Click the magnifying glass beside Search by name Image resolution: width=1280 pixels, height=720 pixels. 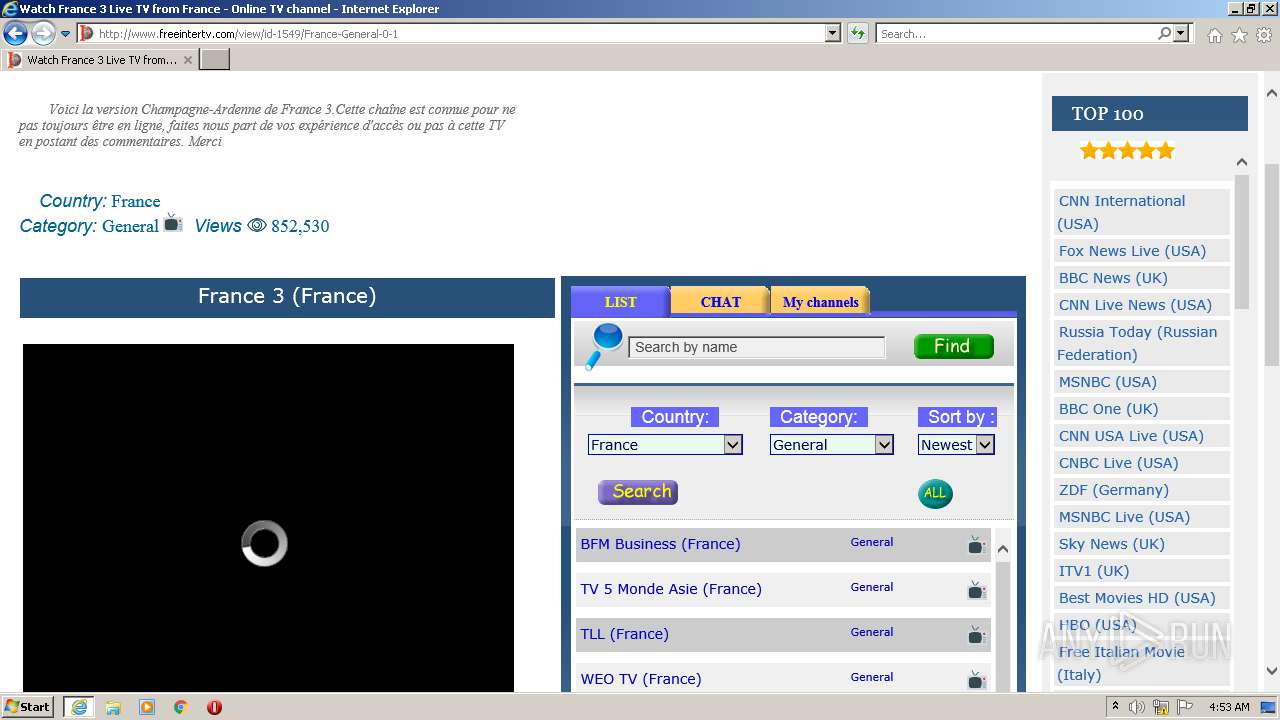[604, 346]
